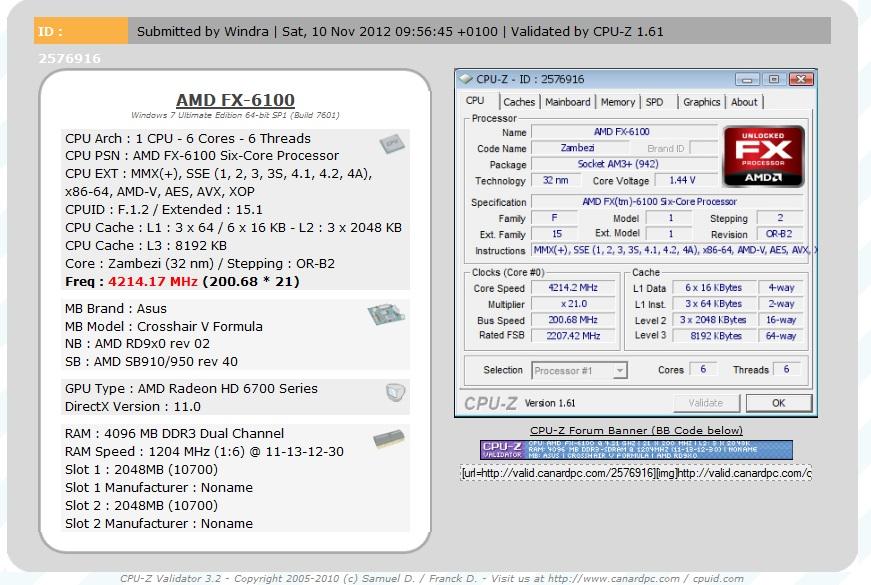This screenshot has height=585, width=871.
Task: Click the CPU-Z Validator 3.2 copyright footer
Action: pos(432,578)
